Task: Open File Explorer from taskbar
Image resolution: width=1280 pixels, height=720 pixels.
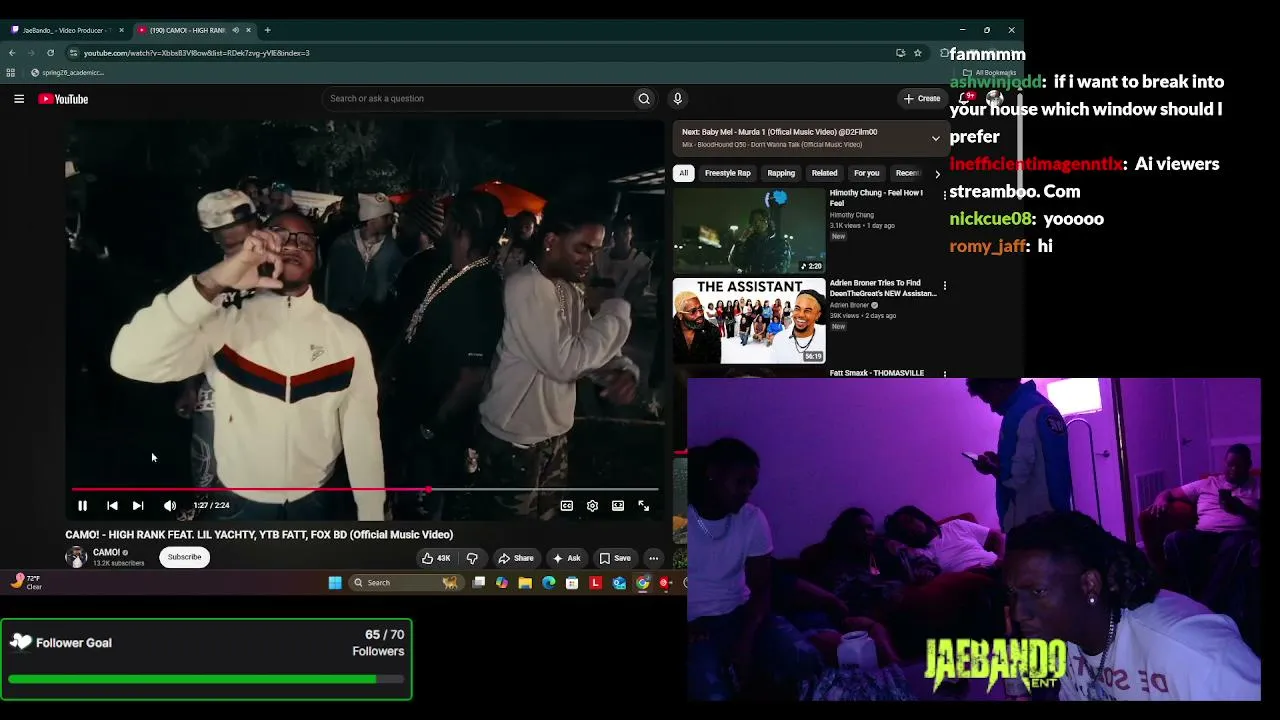Action: 525,583
